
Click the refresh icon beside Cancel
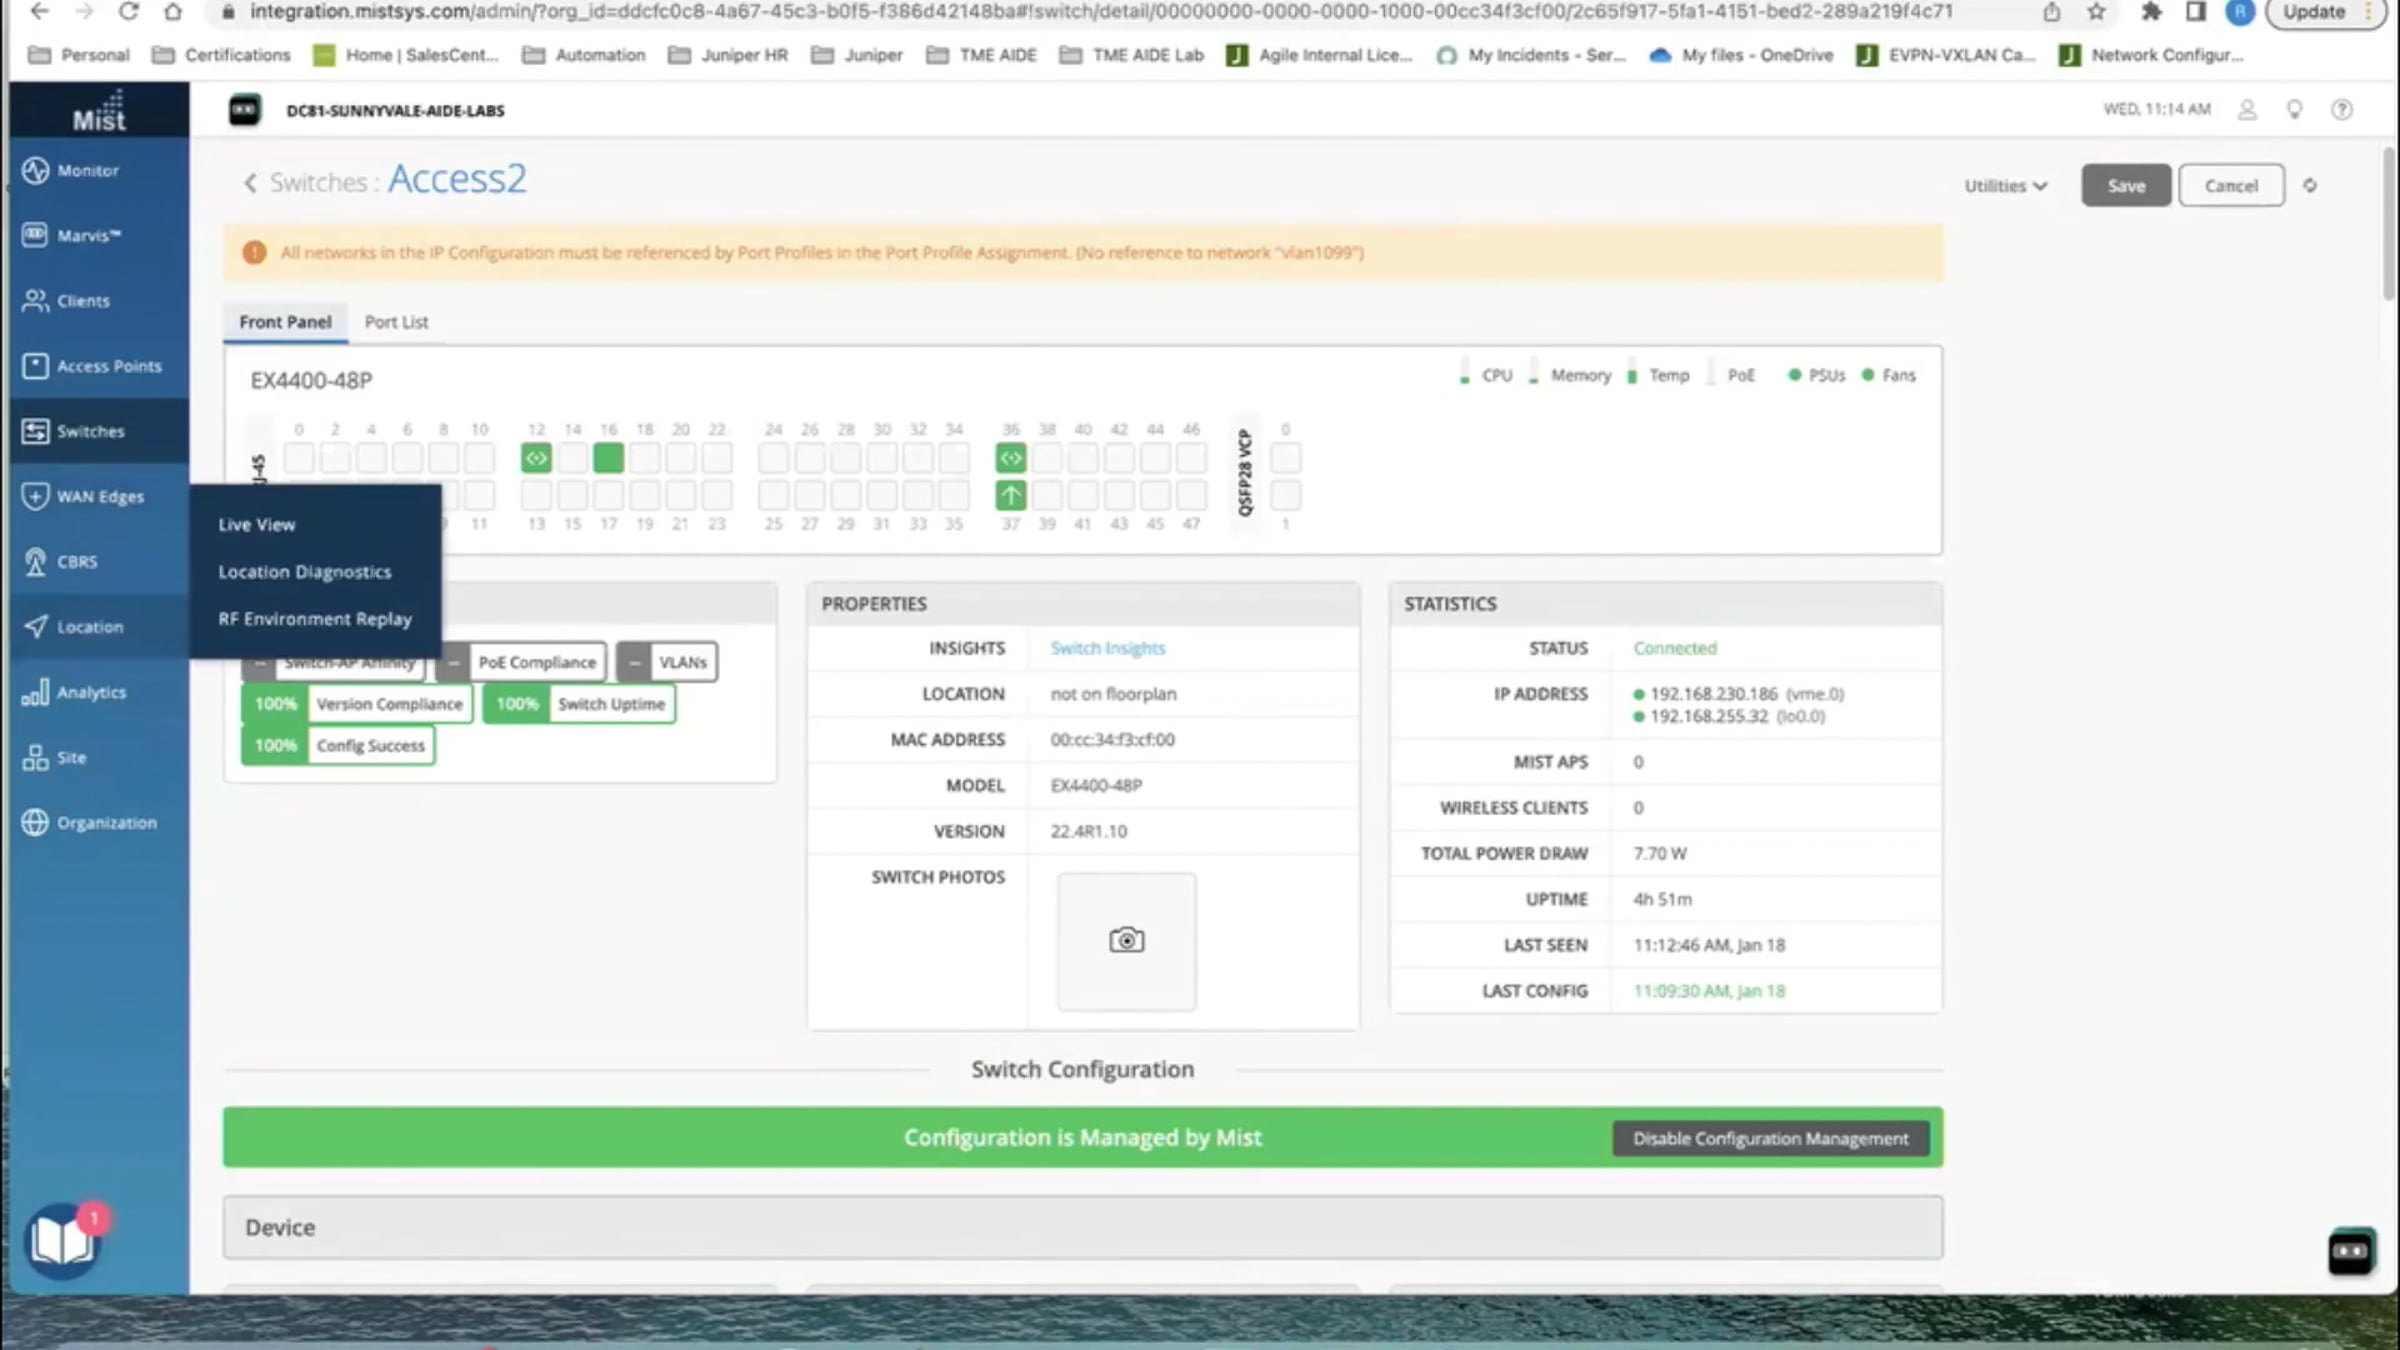tap(2310, 185)
